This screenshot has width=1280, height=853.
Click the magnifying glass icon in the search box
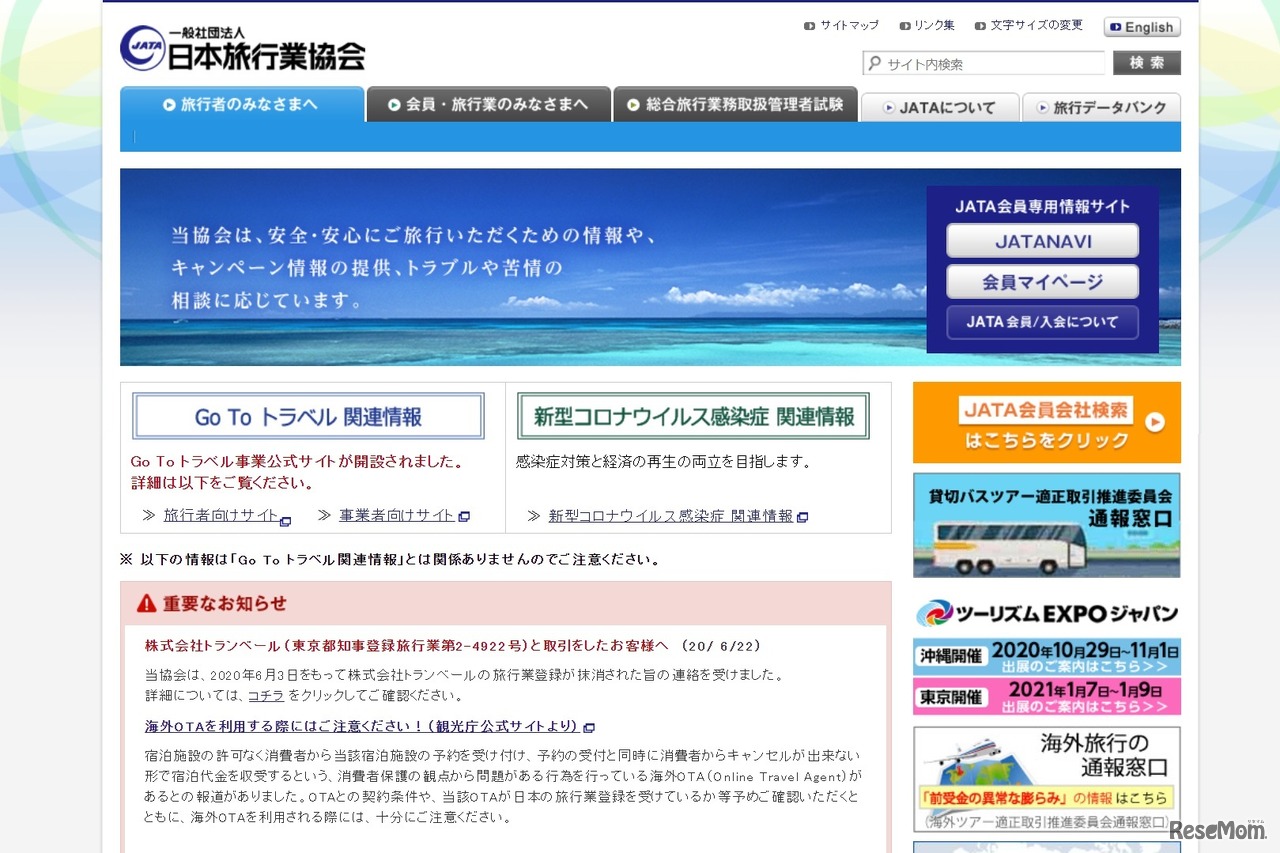875,63
